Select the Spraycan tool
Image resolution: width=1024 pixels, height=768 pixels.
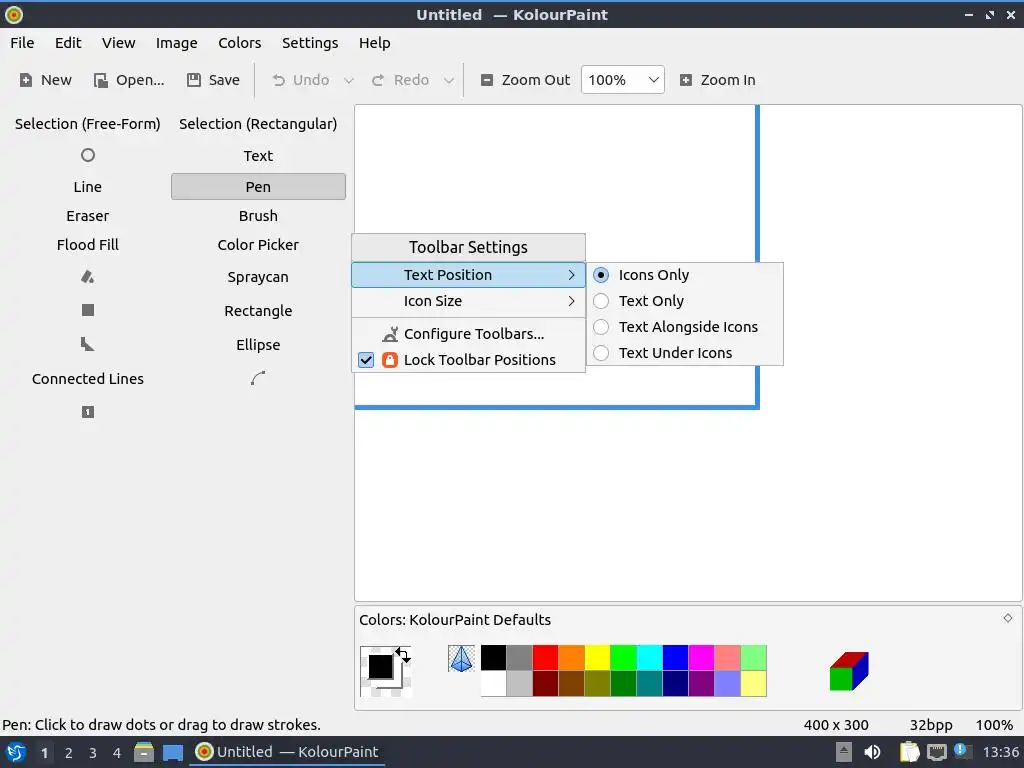coord(258,277)
